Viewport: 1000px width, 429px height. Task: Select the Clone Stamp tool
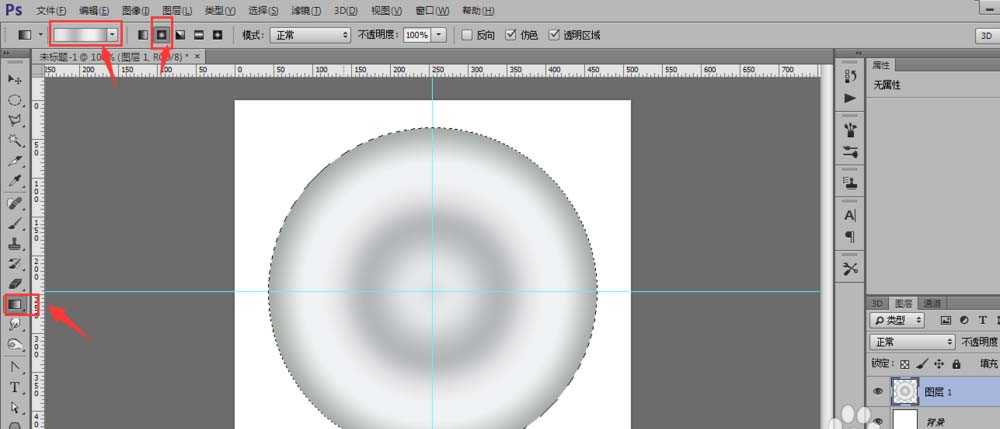tap(15, 243)
